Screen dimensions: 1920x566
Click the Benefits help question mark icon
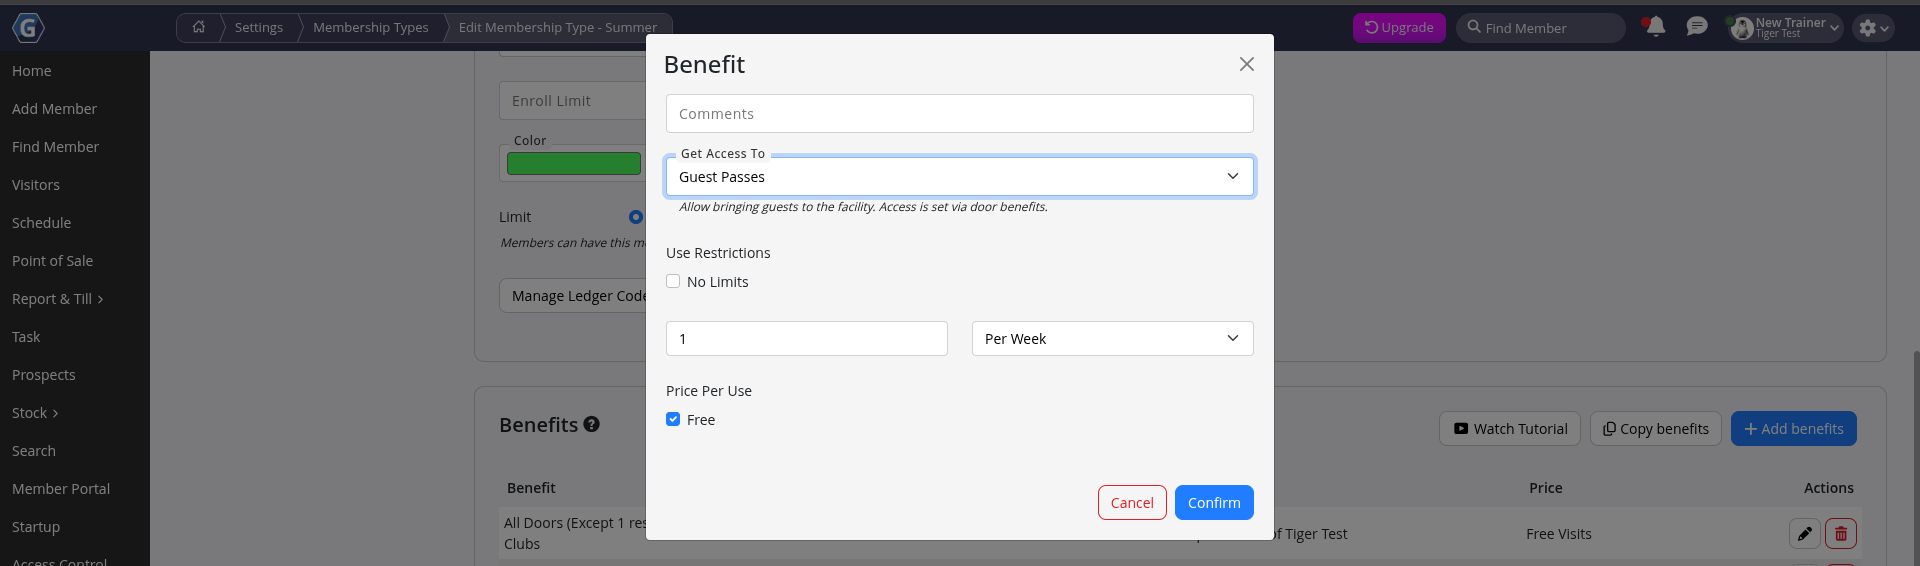pyautogui.click(x=592, y=425)
